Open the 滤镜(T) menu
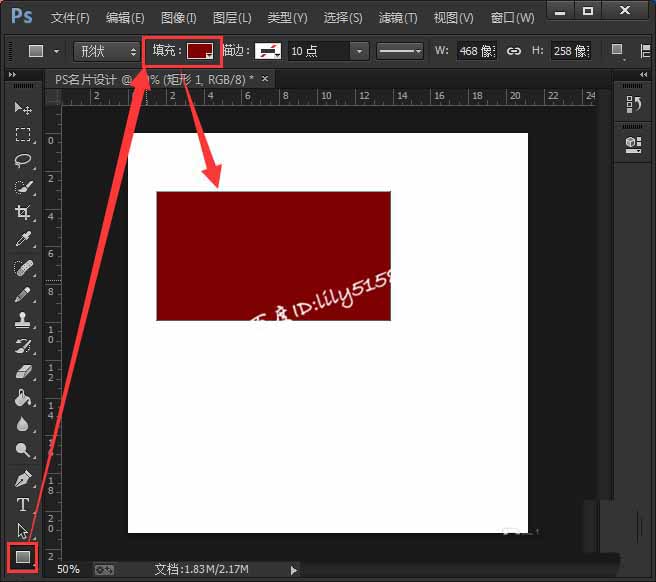The image size is (656, 582). click(398, 18)
